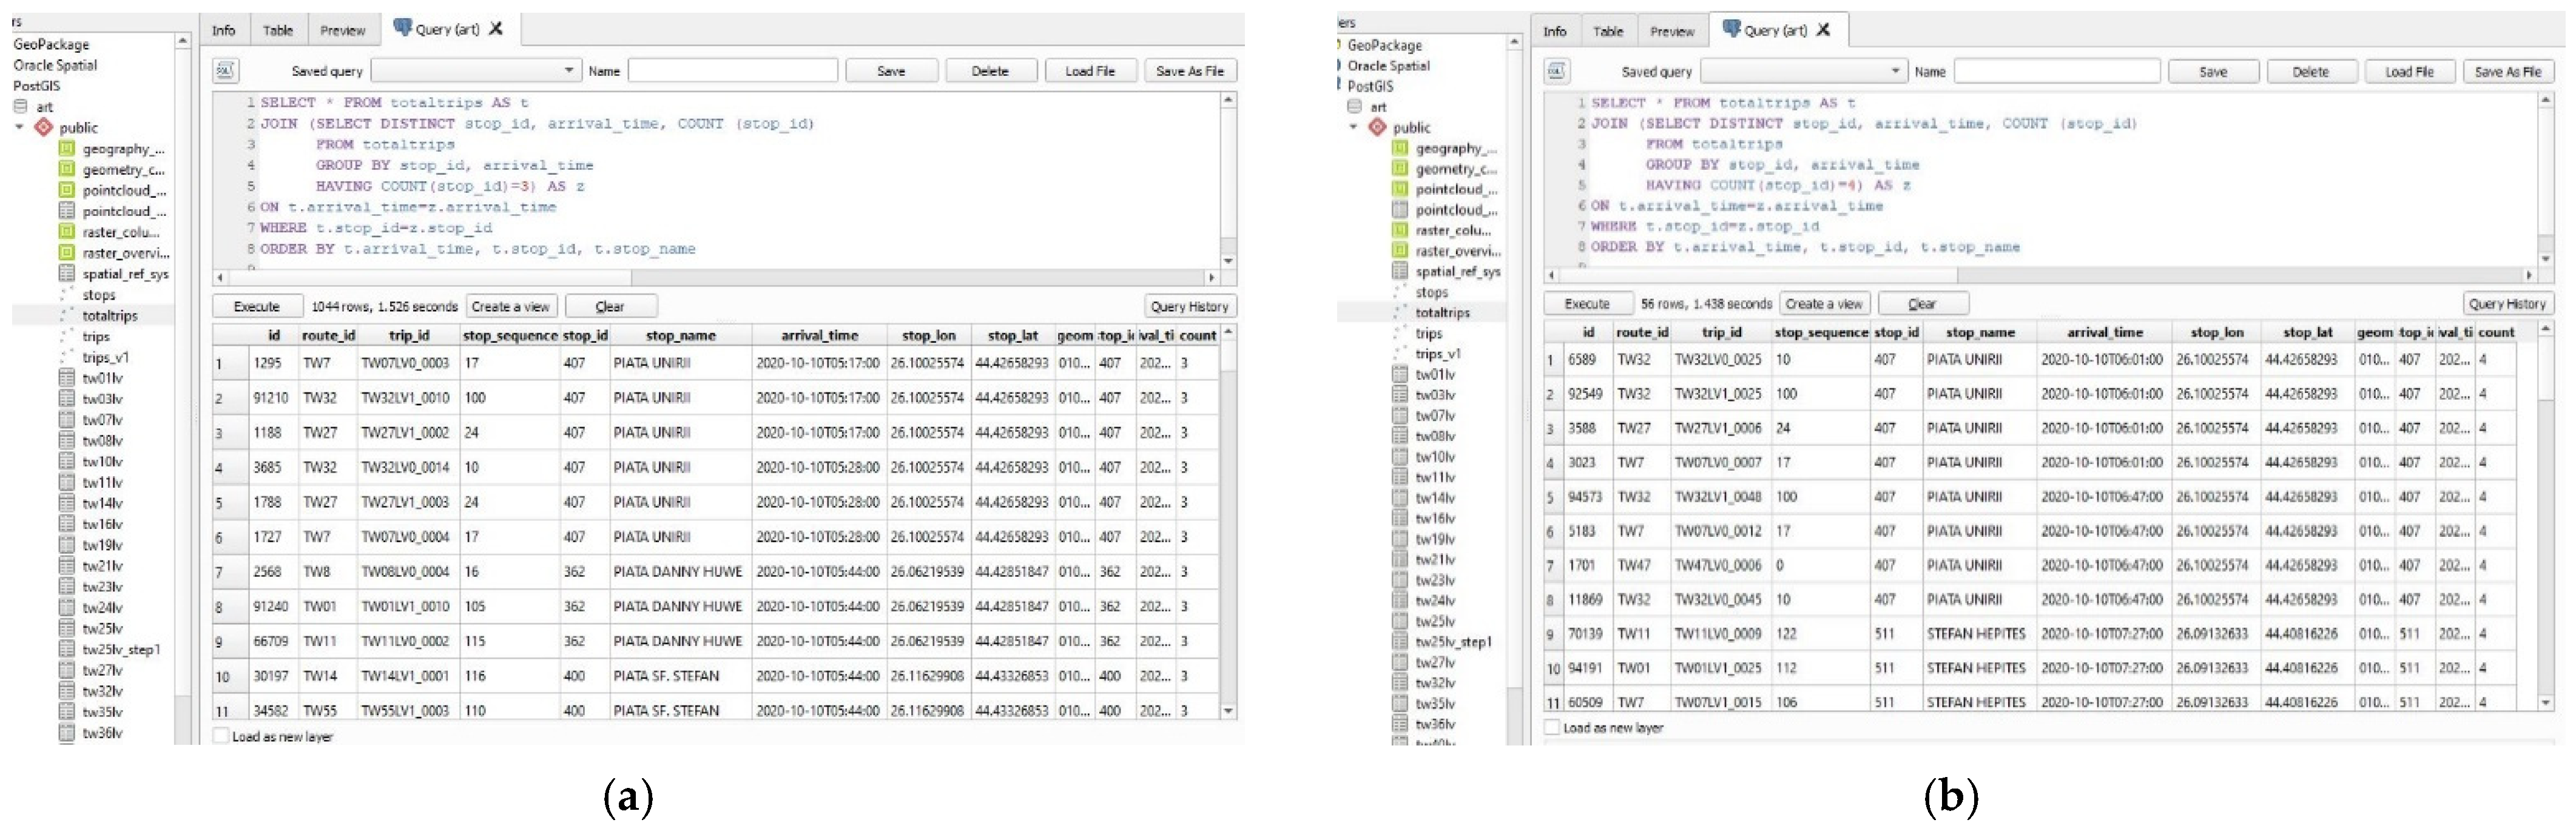
Task: Open Saved query dropdown in panel (a)
Action: pos(568,71)
